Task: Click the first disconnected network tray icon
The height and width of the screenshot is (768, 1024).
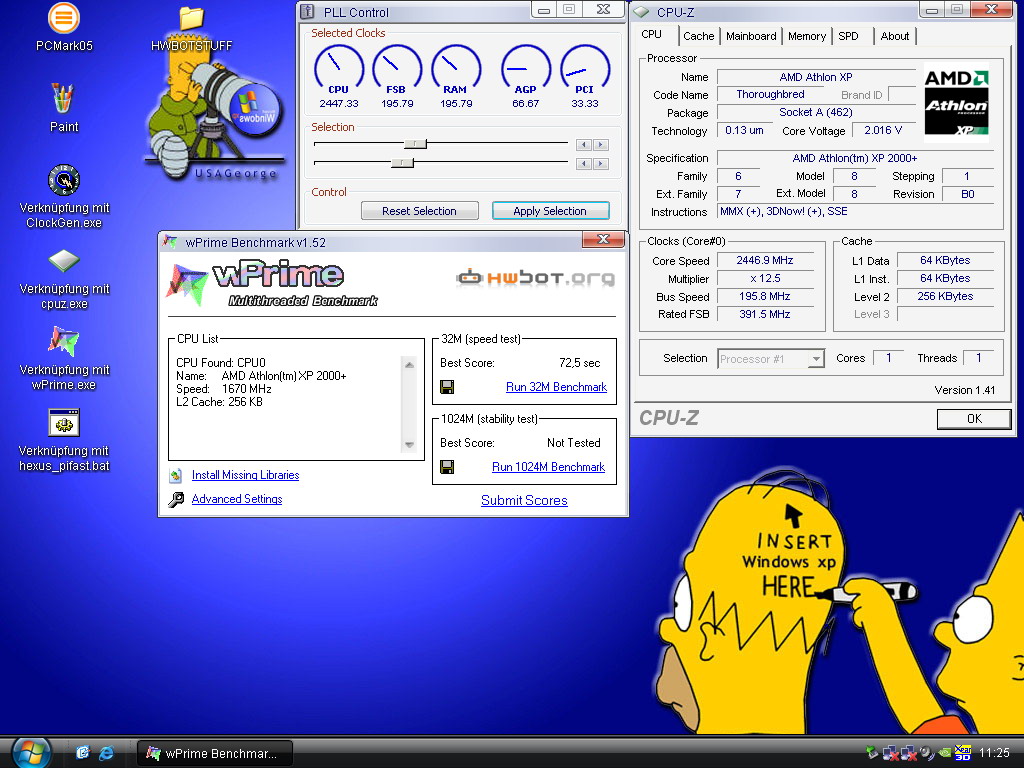Action: [x=890, y=753]
